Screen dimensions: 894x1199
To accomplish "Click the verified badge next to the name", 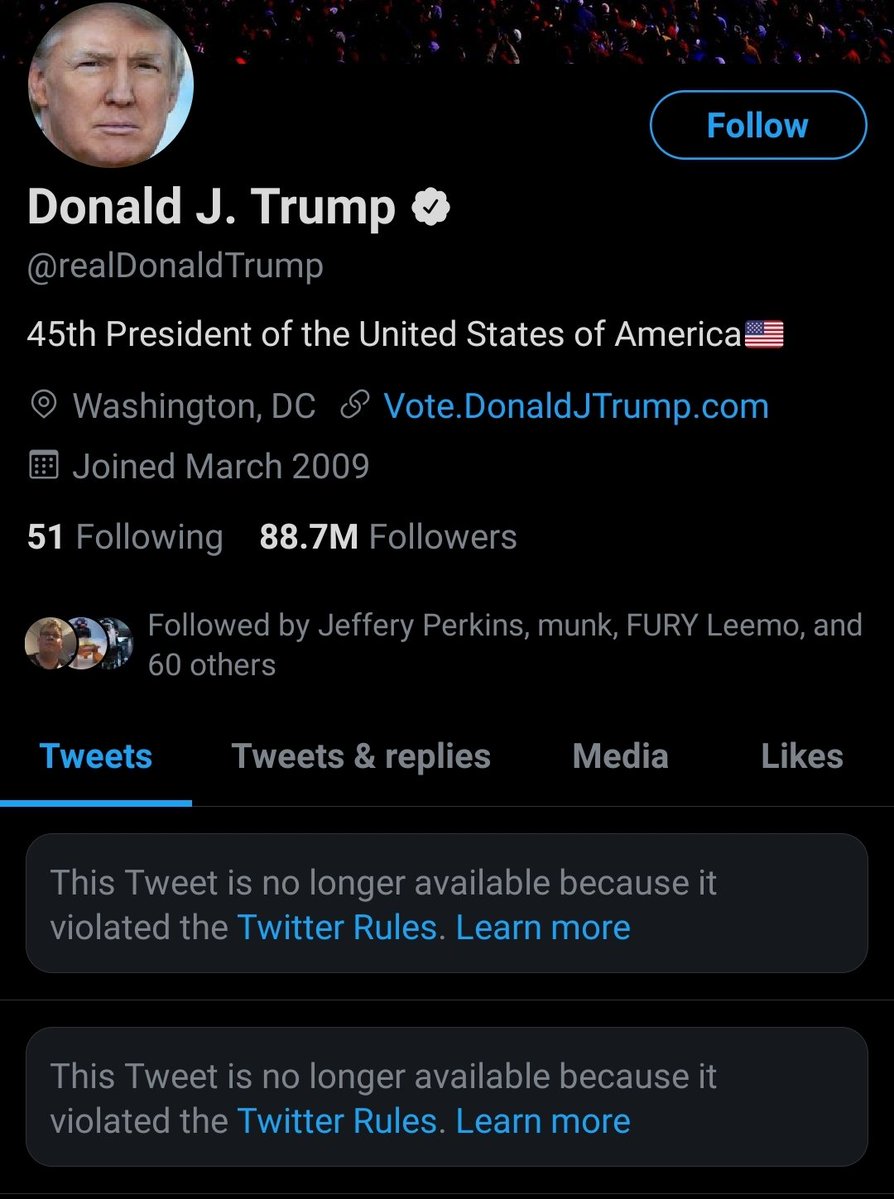I will tap(432, 208).
